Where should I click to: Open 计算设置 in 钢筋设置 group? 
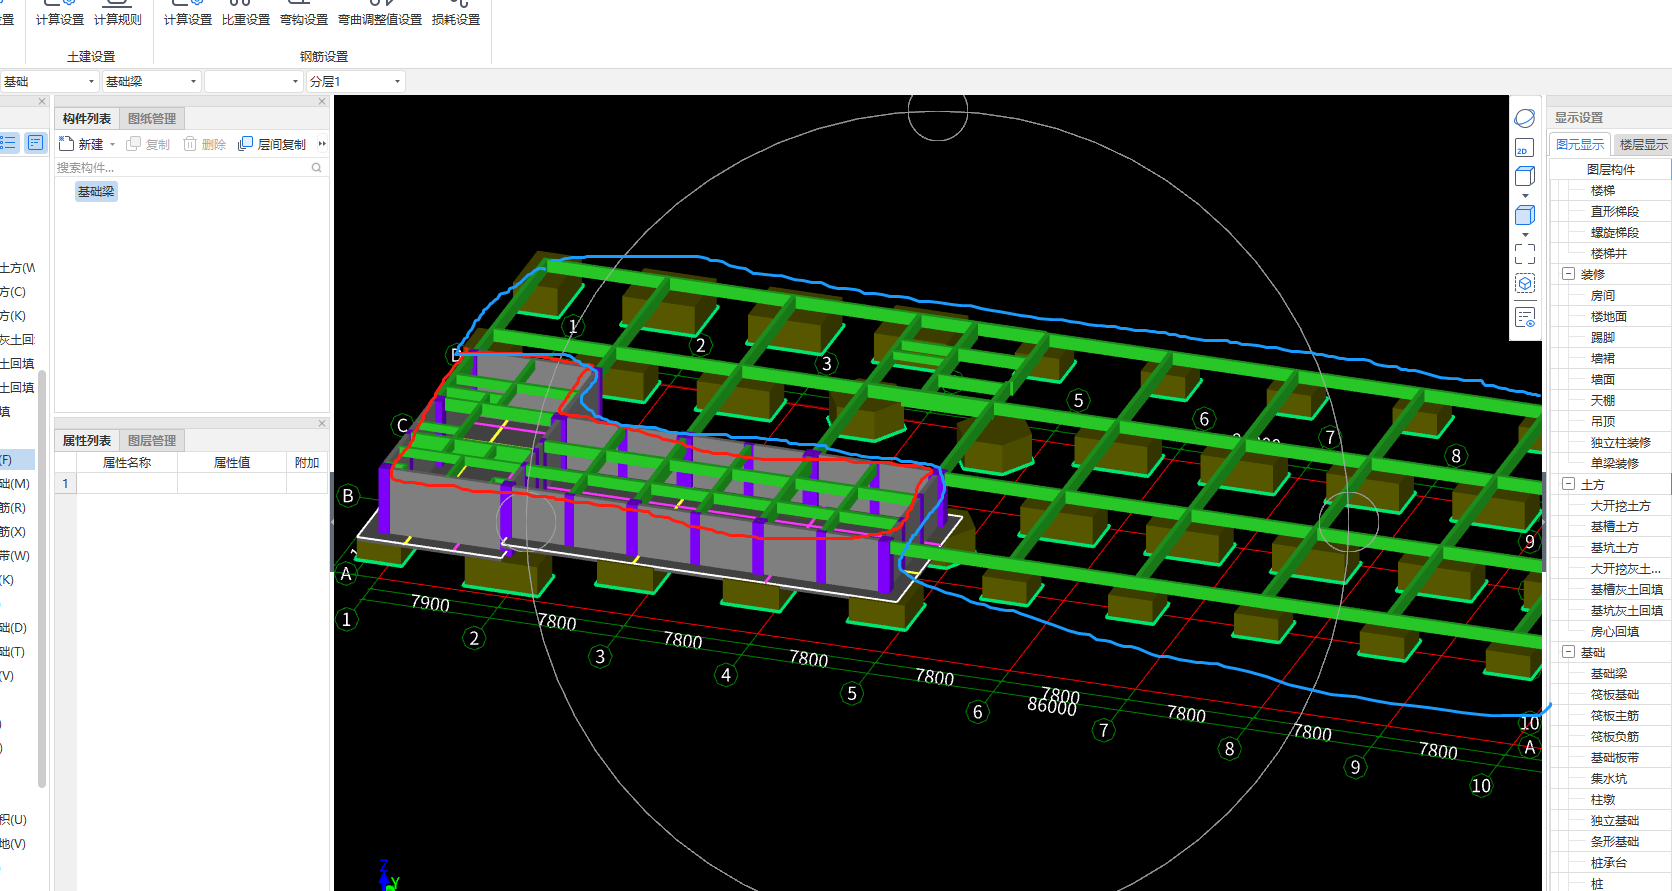coord(188,14)
